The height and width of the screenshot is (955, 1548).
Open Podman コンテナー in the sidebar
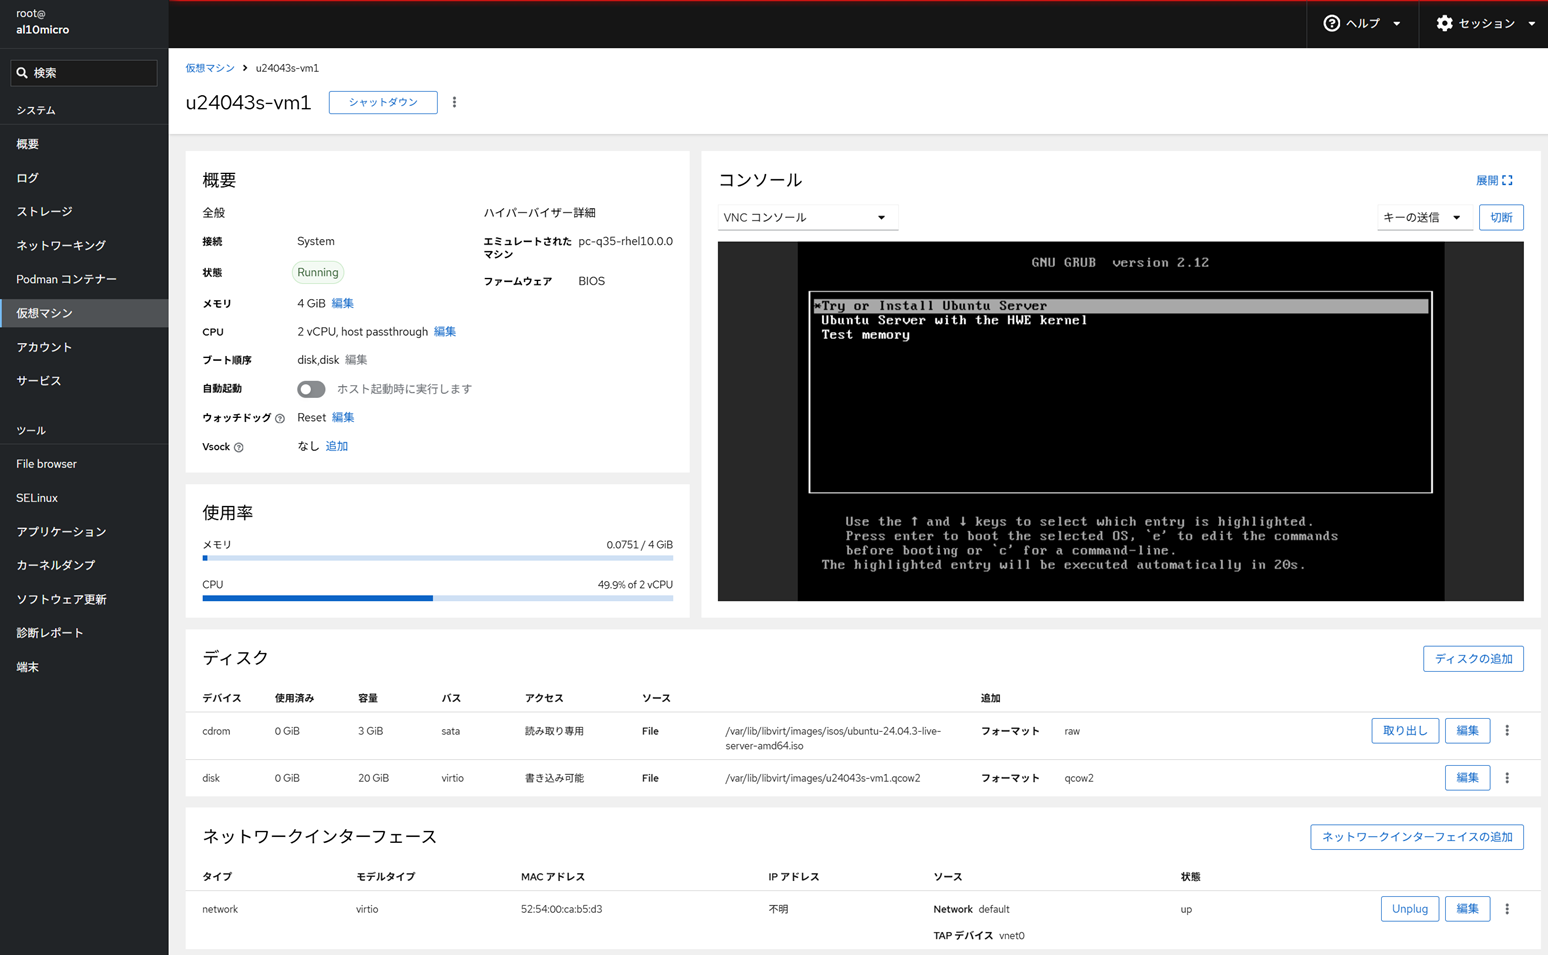coord(84,279)
